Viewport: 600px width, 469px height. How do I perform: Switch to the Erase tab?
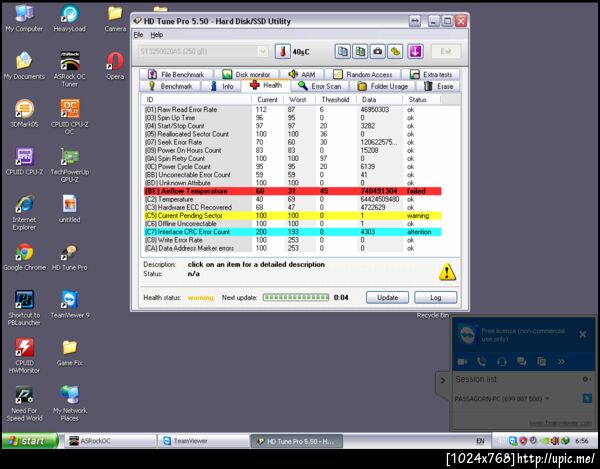(x=439, y=86)
